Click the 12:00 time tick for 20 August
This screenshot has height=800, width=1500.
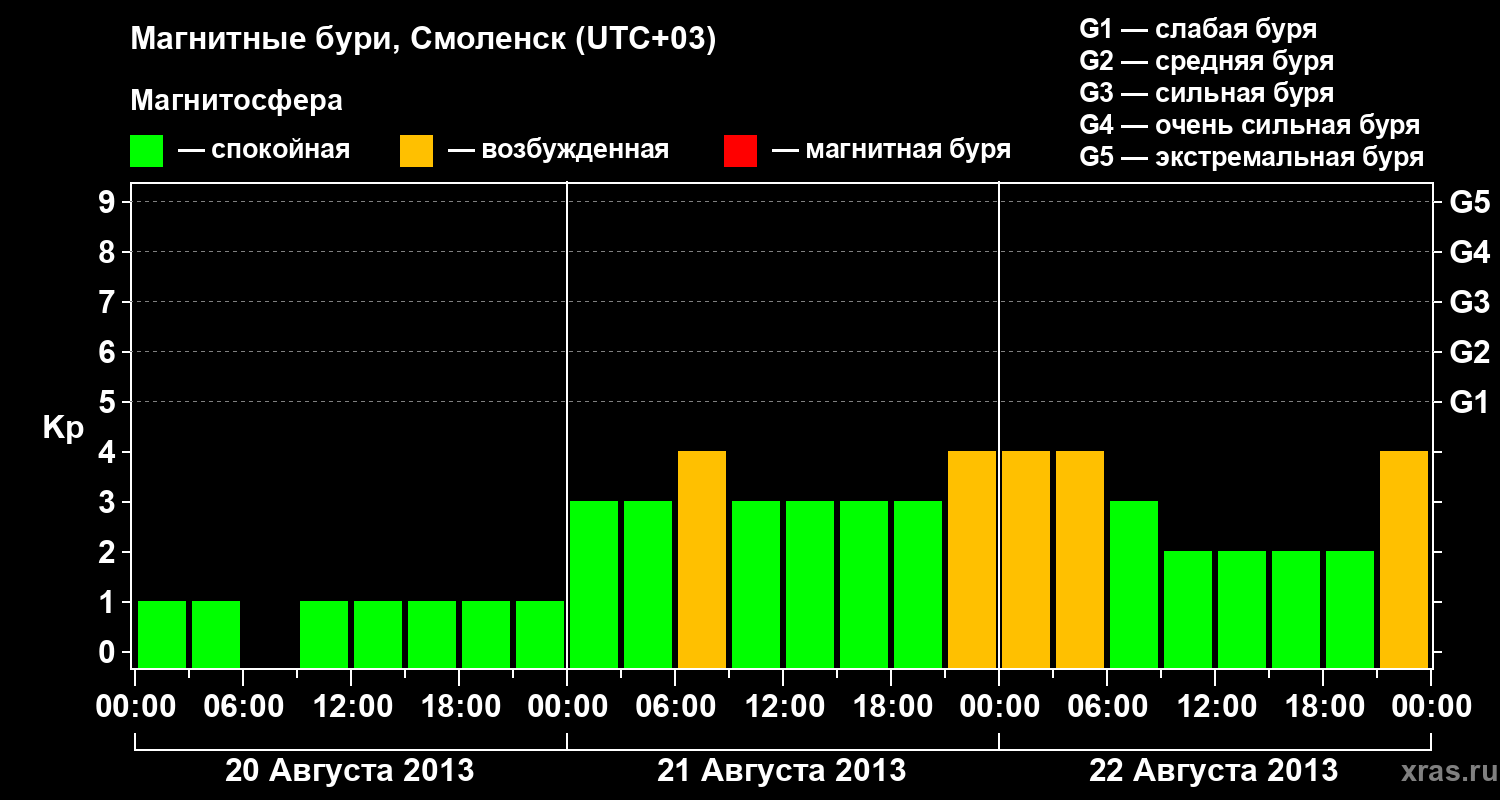point(351,707)
